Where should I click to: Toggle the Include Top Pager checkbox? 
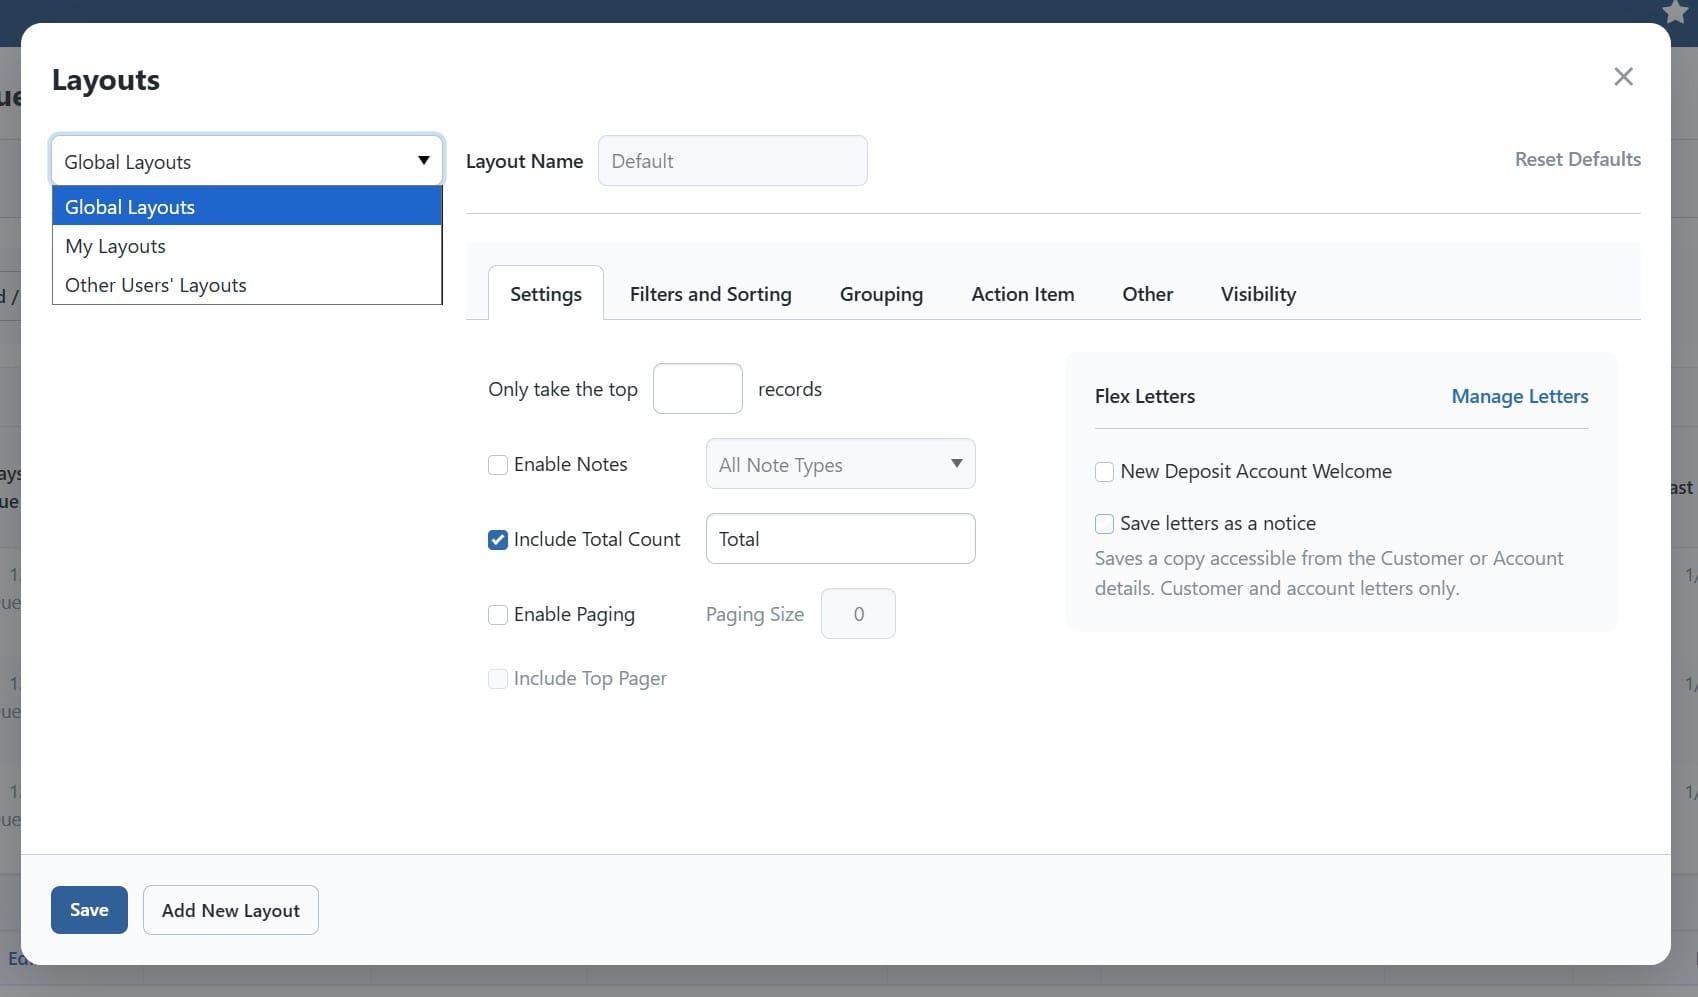[x=498, y=679]
